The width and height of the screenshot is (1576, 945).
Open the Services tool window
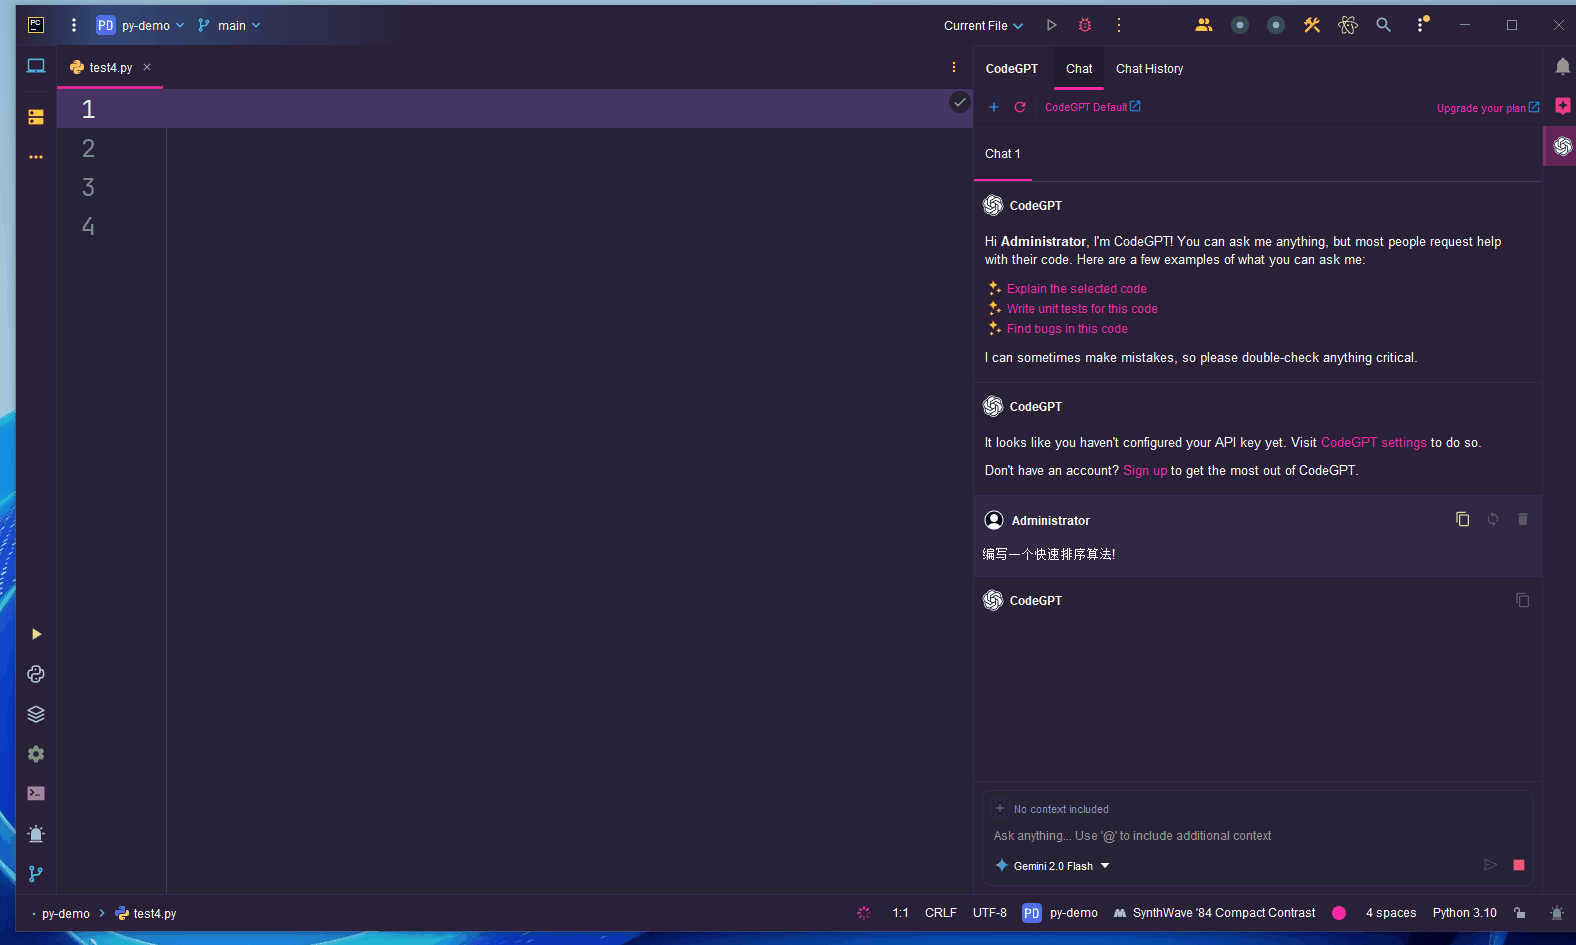(36, 754)
